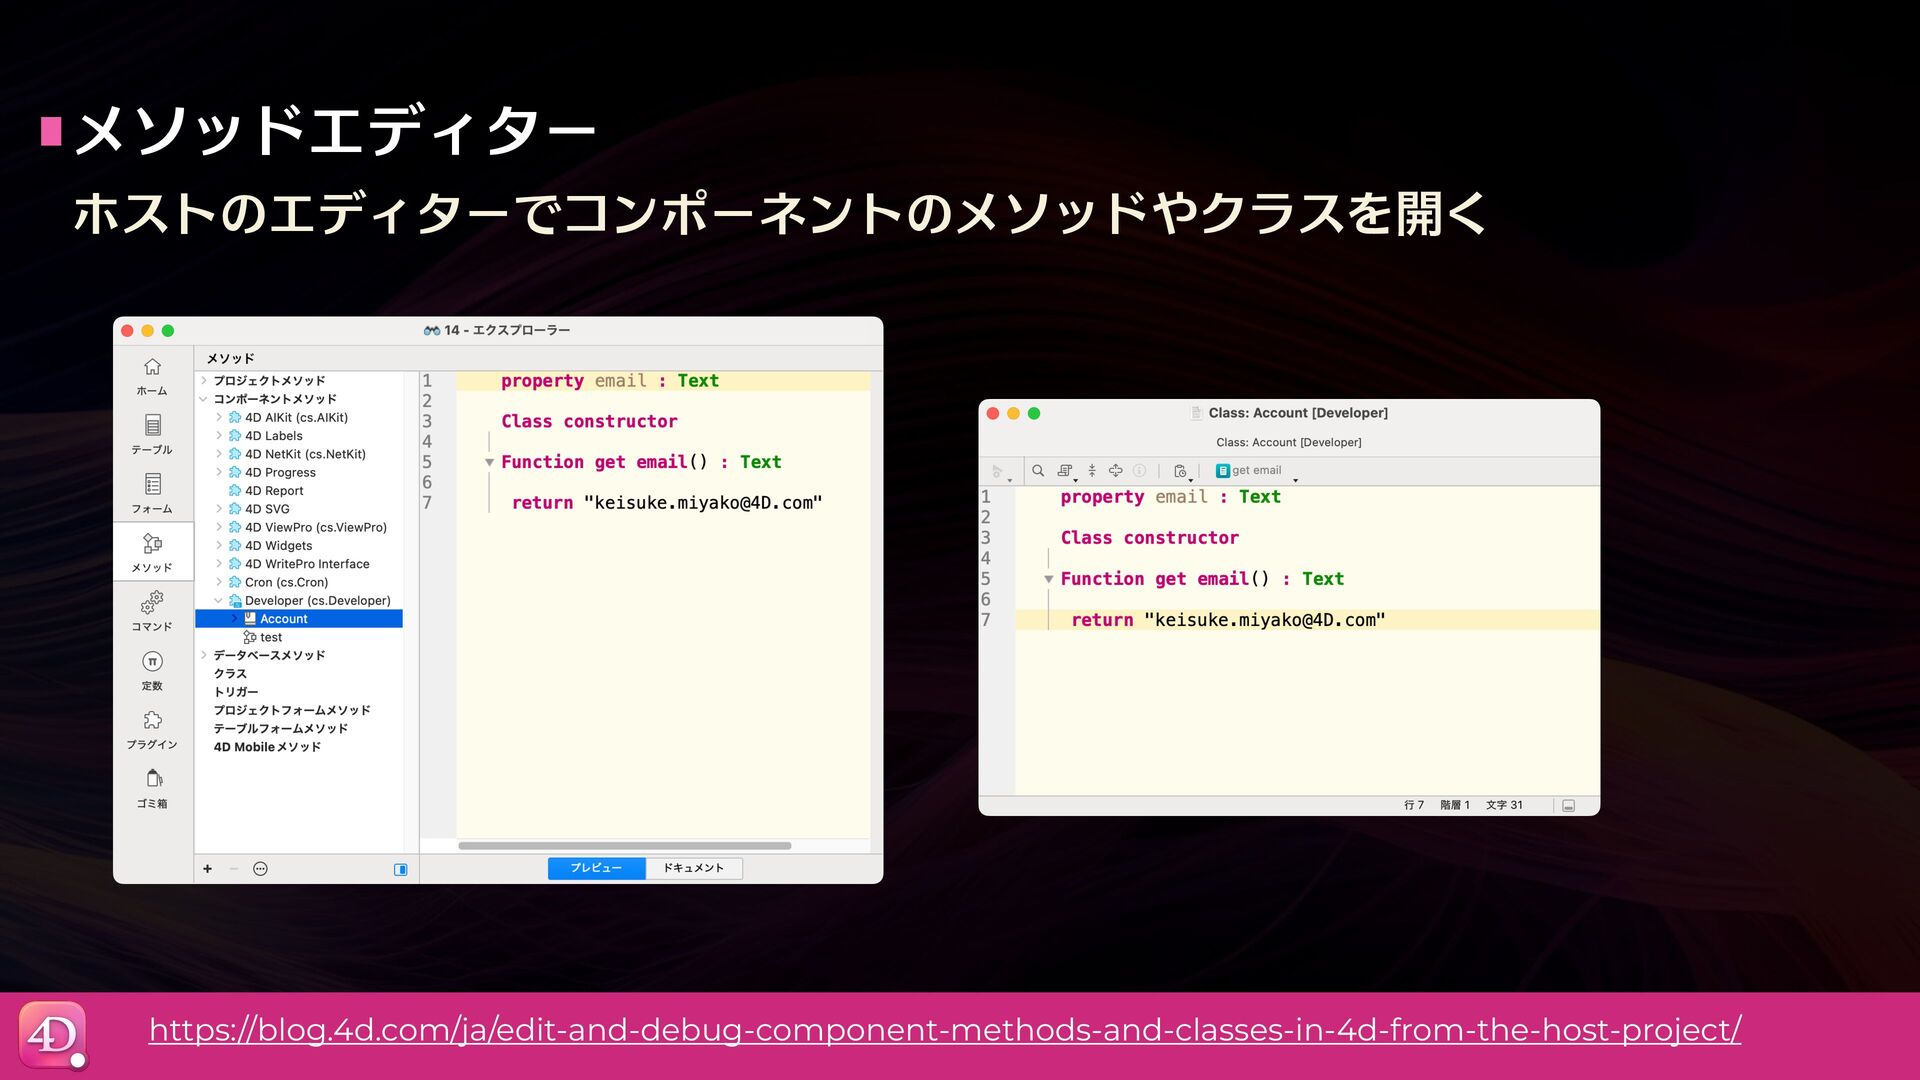Click property email line in Explorer preview
This screenshot has height=1080, width=1920.
pyautogui.click(x=663, y=381)
